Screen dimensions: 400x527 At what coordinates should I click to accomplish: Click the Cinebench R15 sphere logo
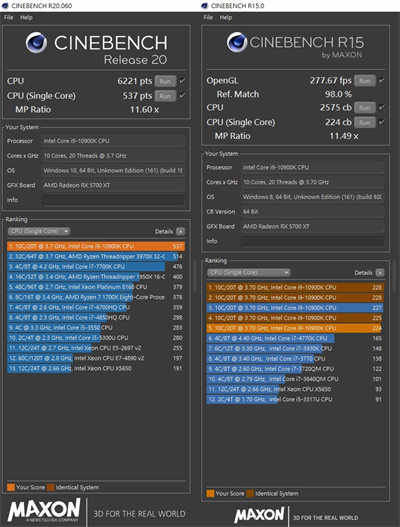tap(237, 42)
